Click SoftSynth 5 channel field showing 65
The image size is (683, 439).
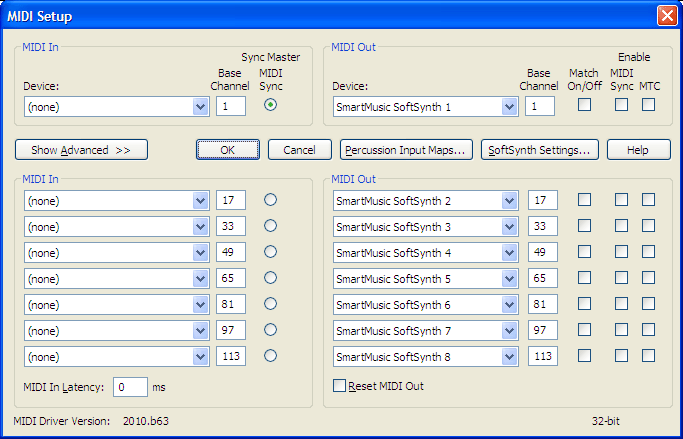(x=543, y=278)
